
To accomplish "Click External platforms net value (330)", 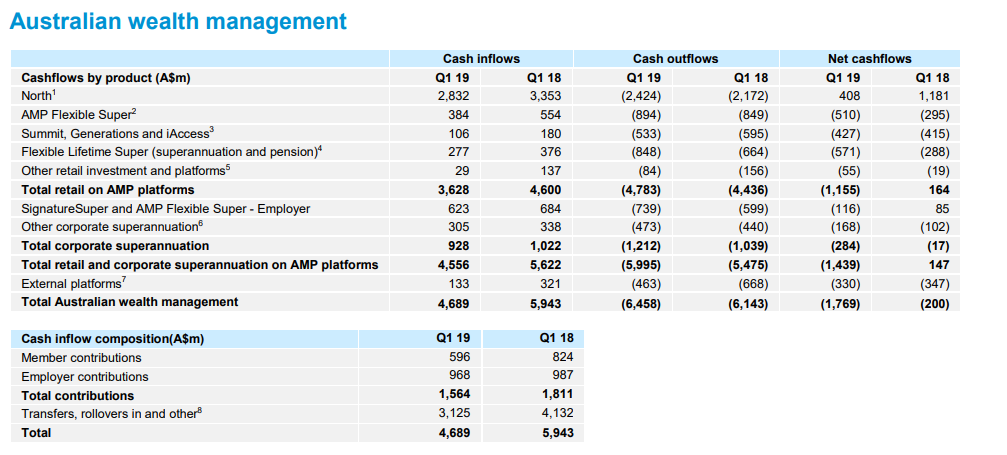I will (845, 283).
